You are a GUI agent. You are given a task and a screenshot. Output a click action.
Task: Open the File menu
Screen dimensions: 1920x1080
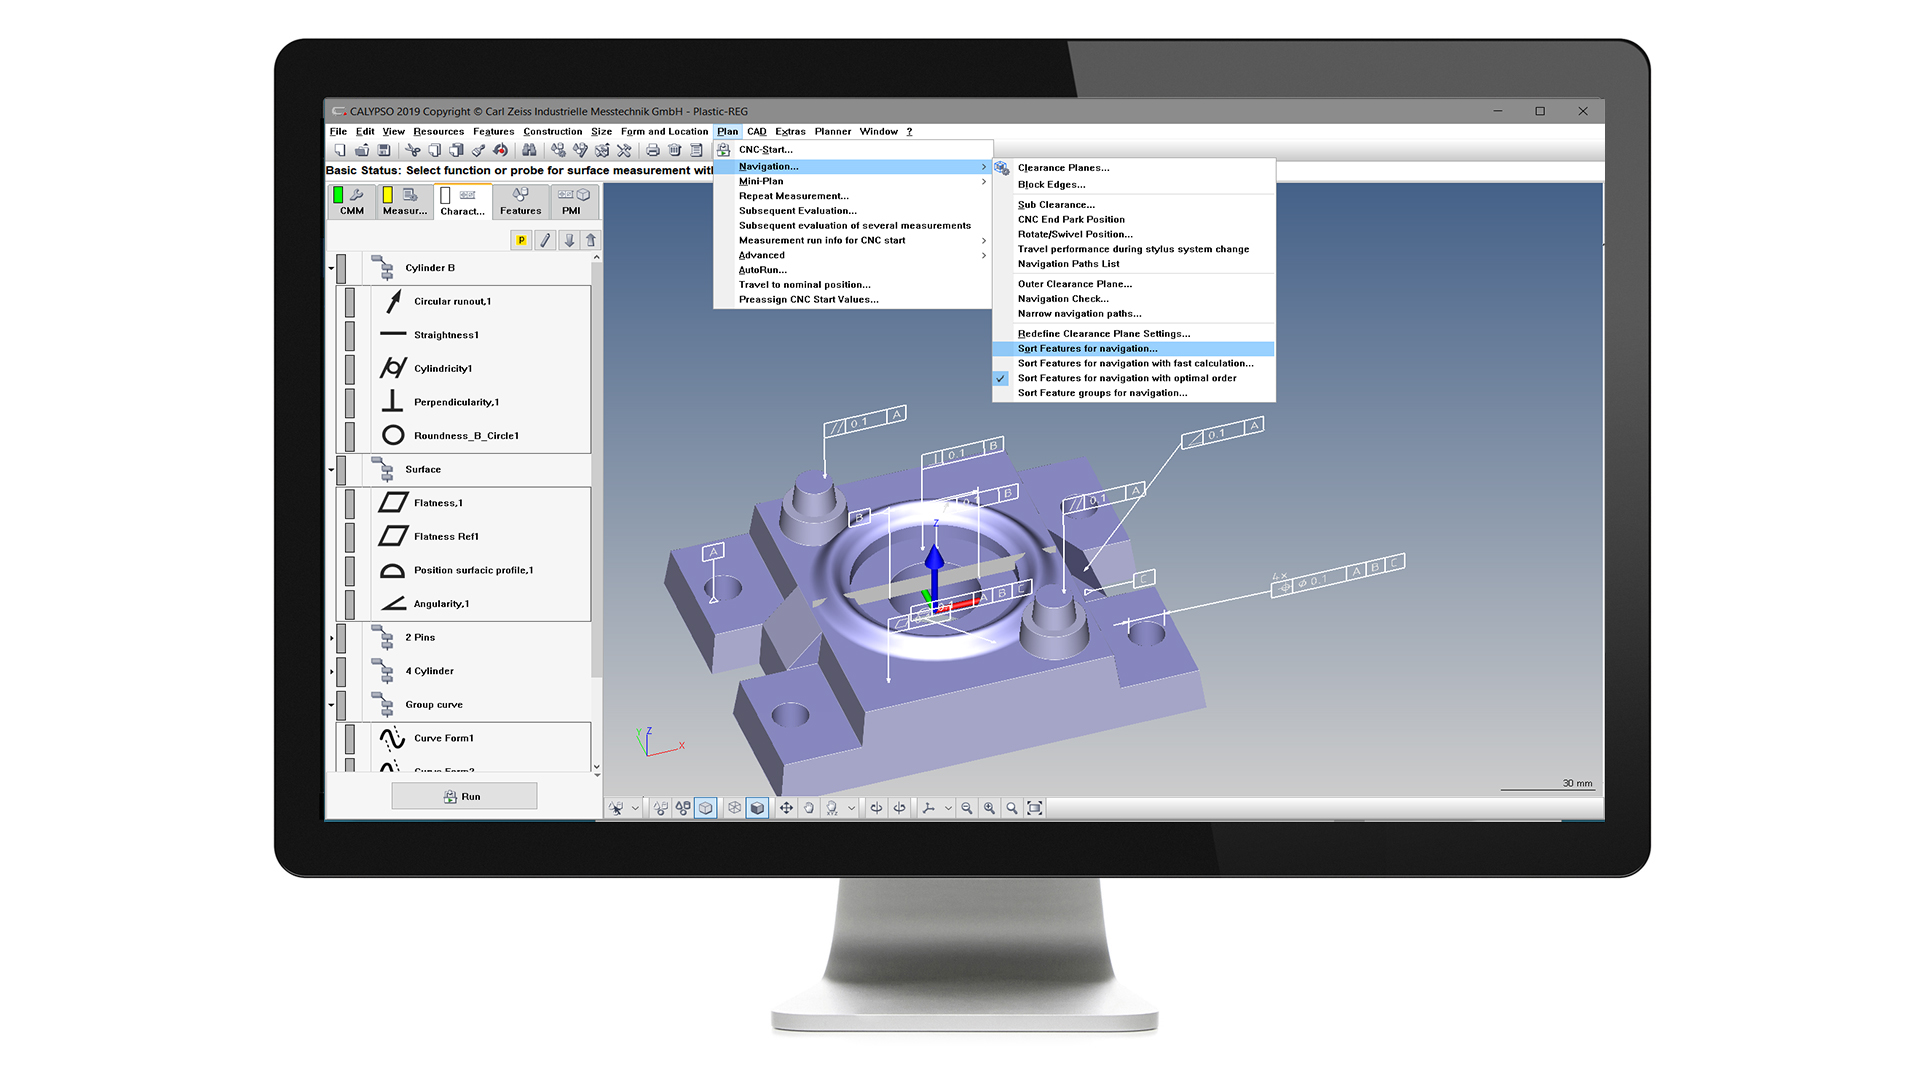click(x=338, y=131)
